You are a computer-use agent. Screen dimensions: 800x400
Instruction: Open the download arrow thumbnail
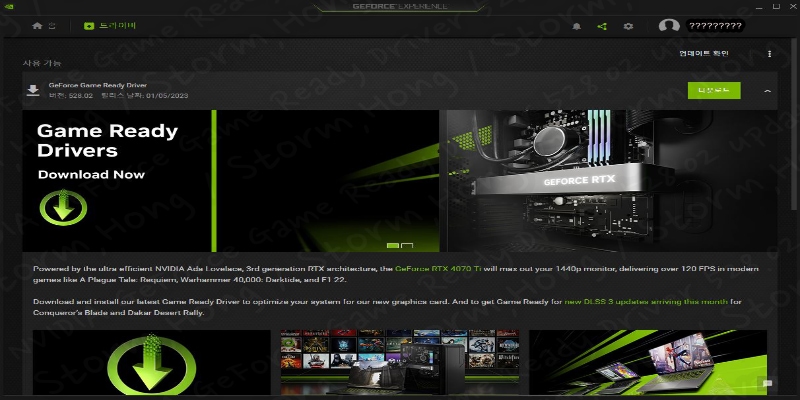click(152, 362)
